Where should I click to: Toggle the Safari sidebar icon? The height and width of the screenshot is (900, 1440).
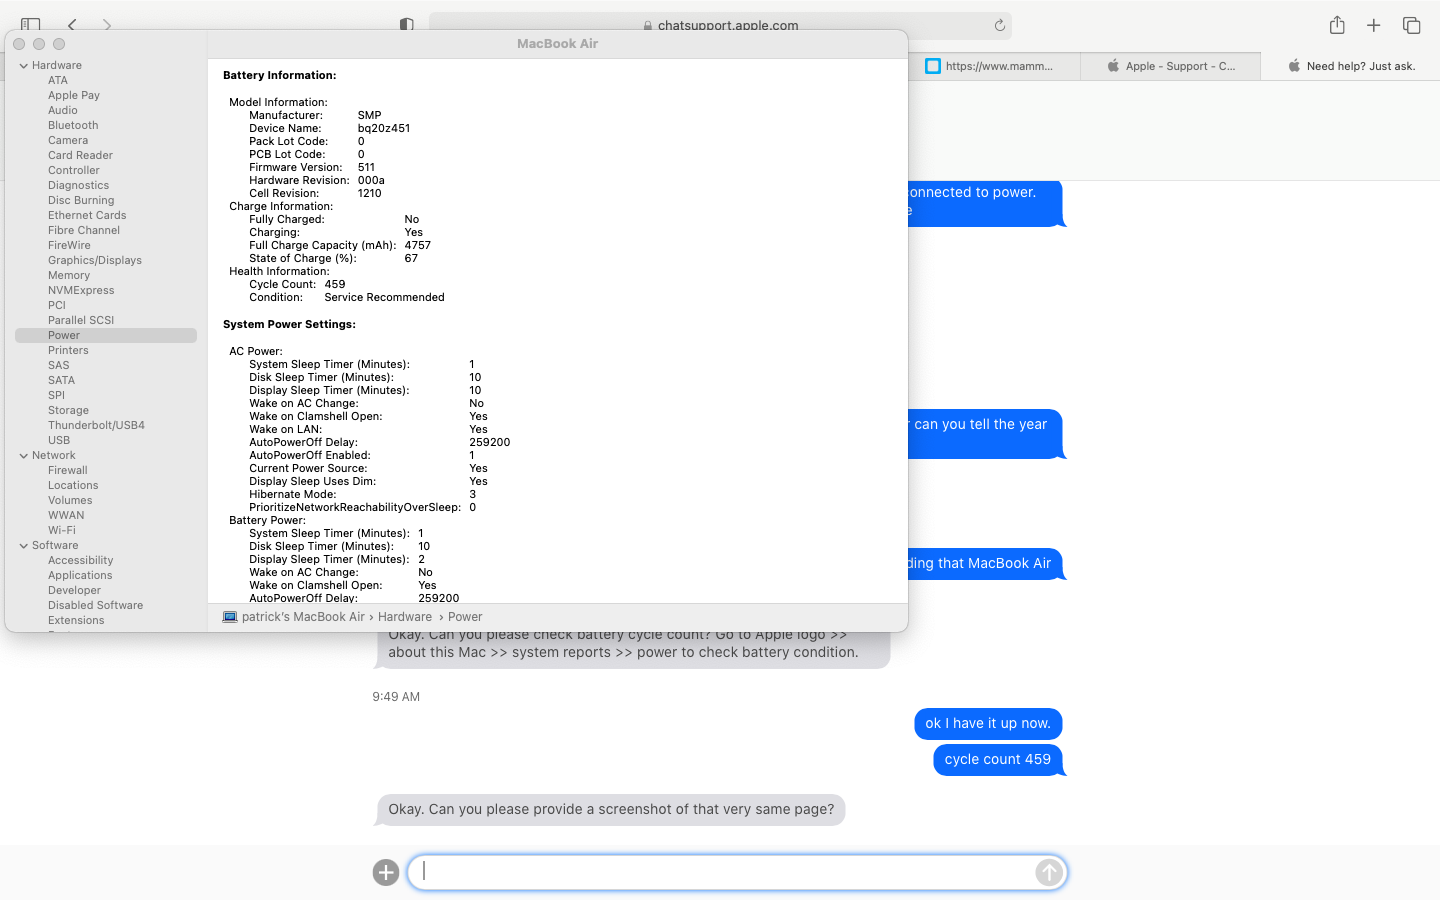(31, 24)
